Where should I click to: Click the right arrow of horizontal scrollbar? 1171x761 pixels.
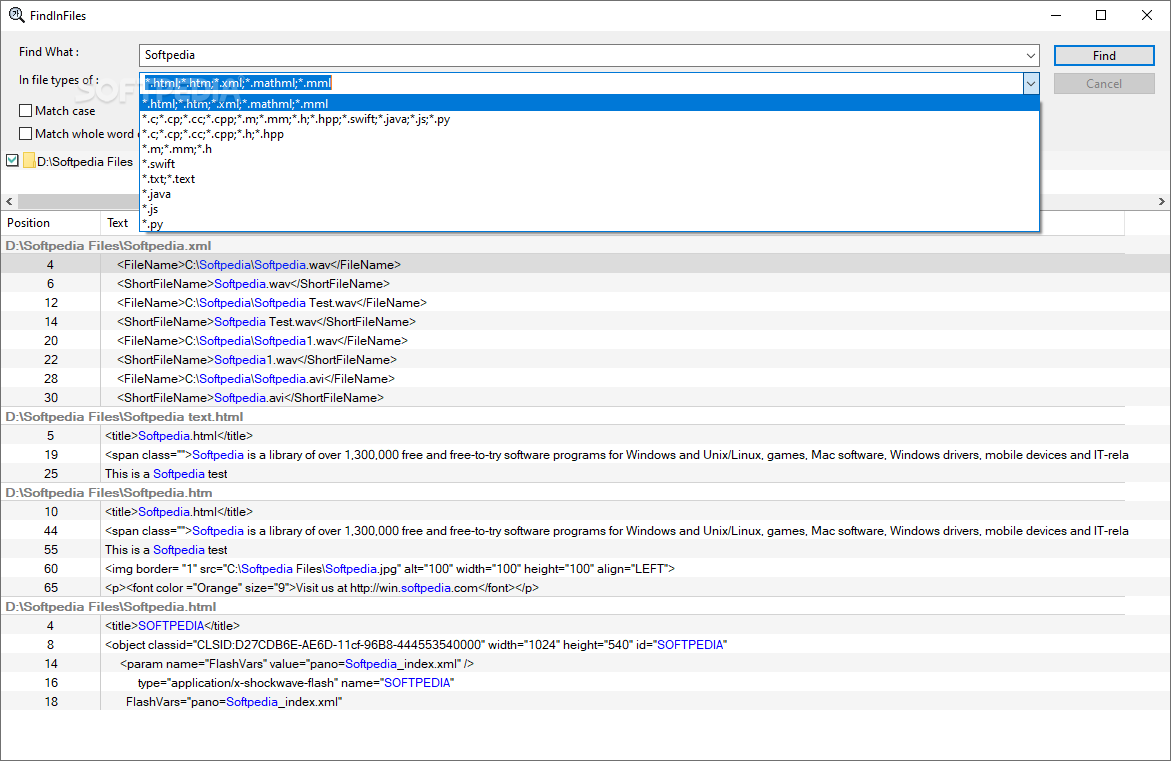(x=1161, y=201)
